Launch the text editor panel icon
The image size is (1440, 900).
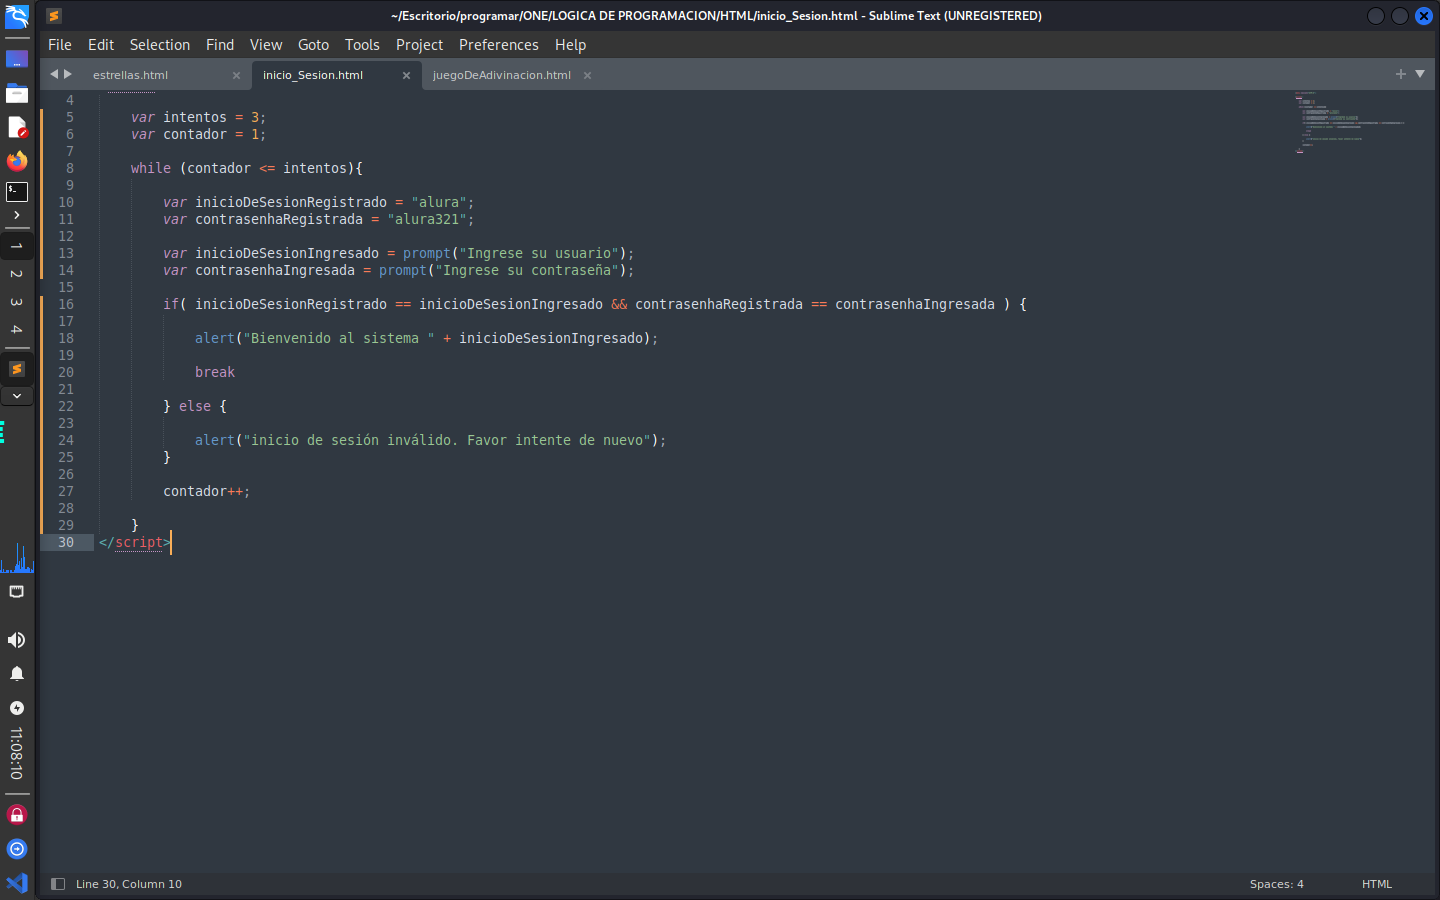tap(17, 127)
